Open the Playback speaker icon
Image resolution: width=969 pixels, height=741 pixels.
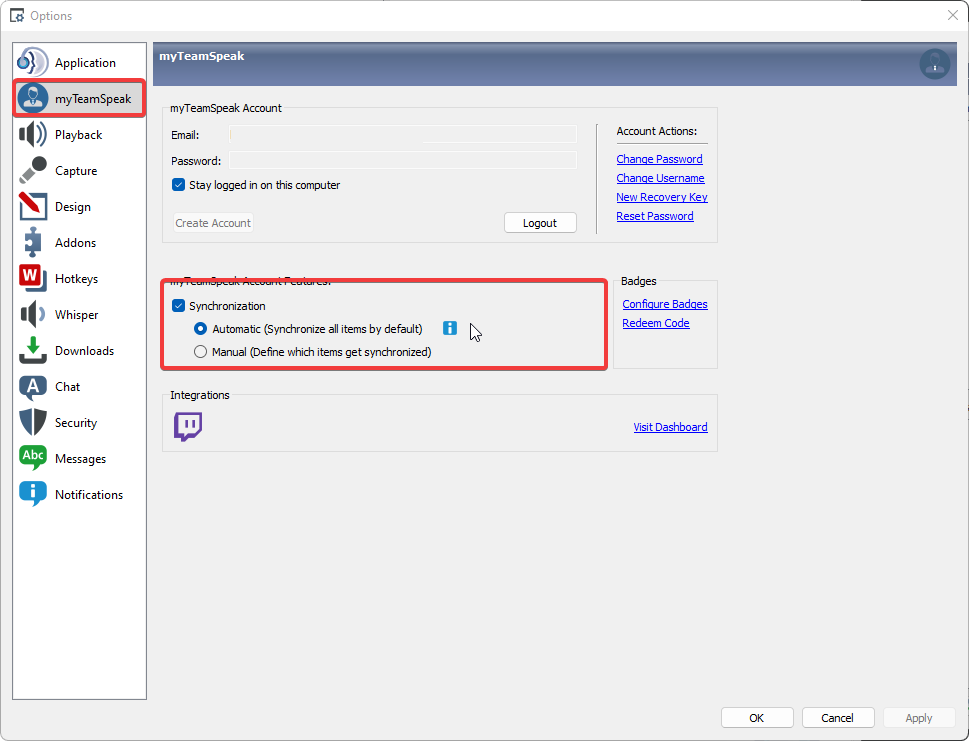[x=33, y=135]
